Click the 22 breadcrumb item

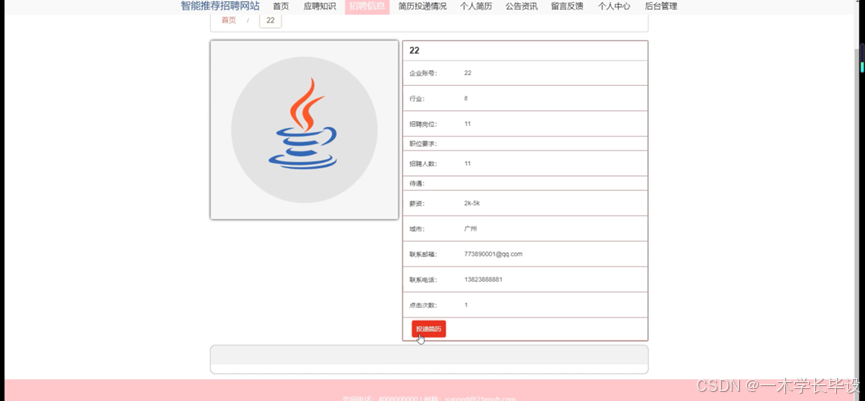point(270,20)
